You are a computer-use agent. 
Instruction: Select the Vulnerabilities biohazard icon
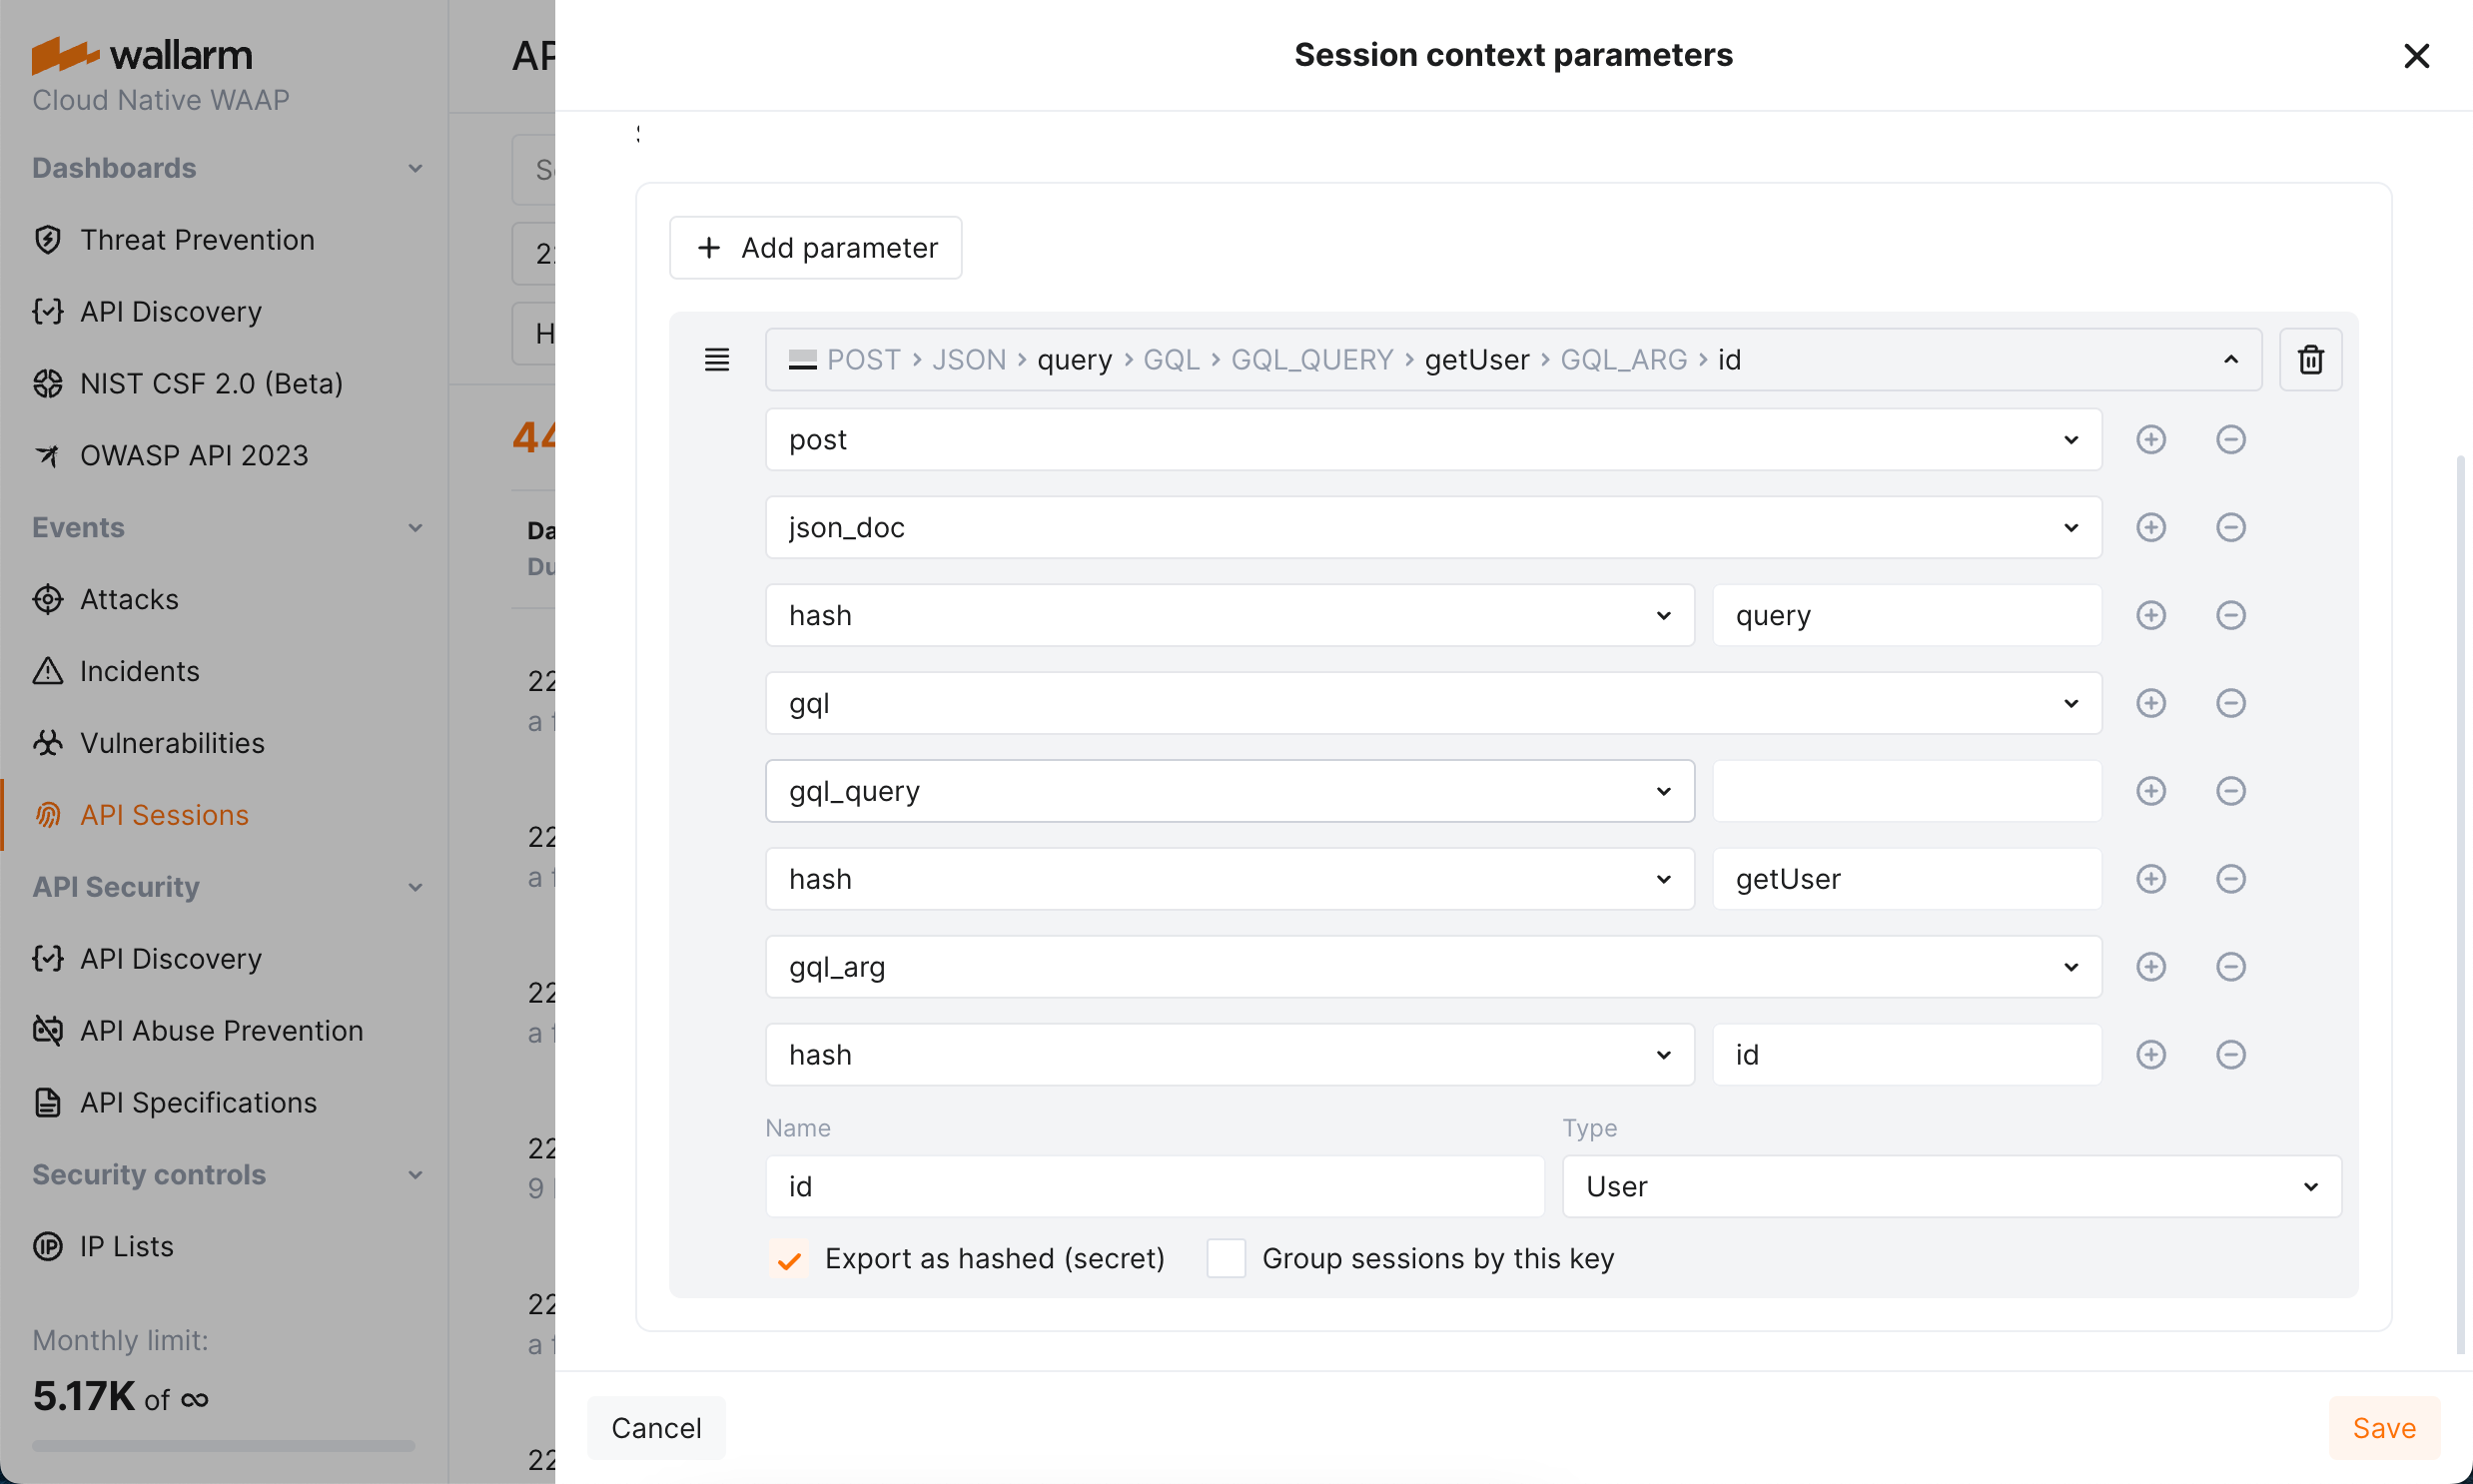(x=47, y=743)
